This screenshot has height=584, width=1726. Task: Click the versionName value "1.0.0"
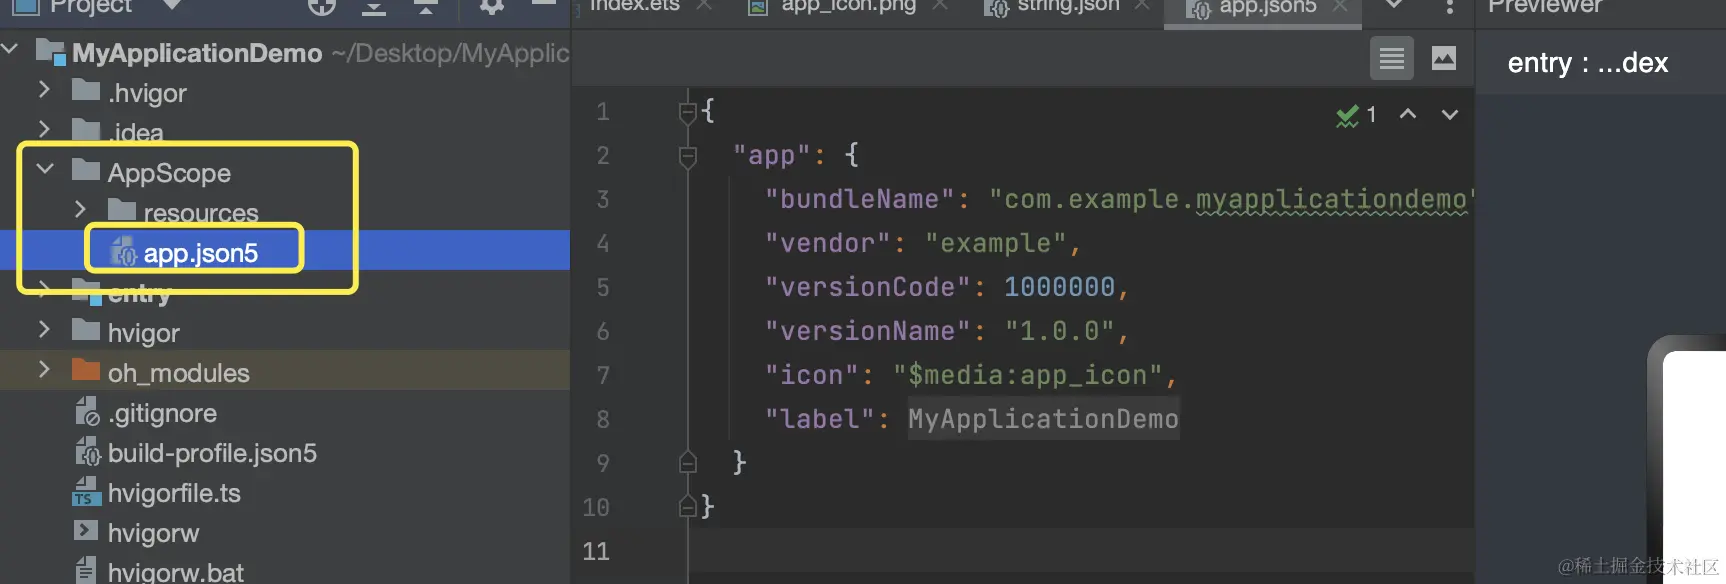point(1059,331)
